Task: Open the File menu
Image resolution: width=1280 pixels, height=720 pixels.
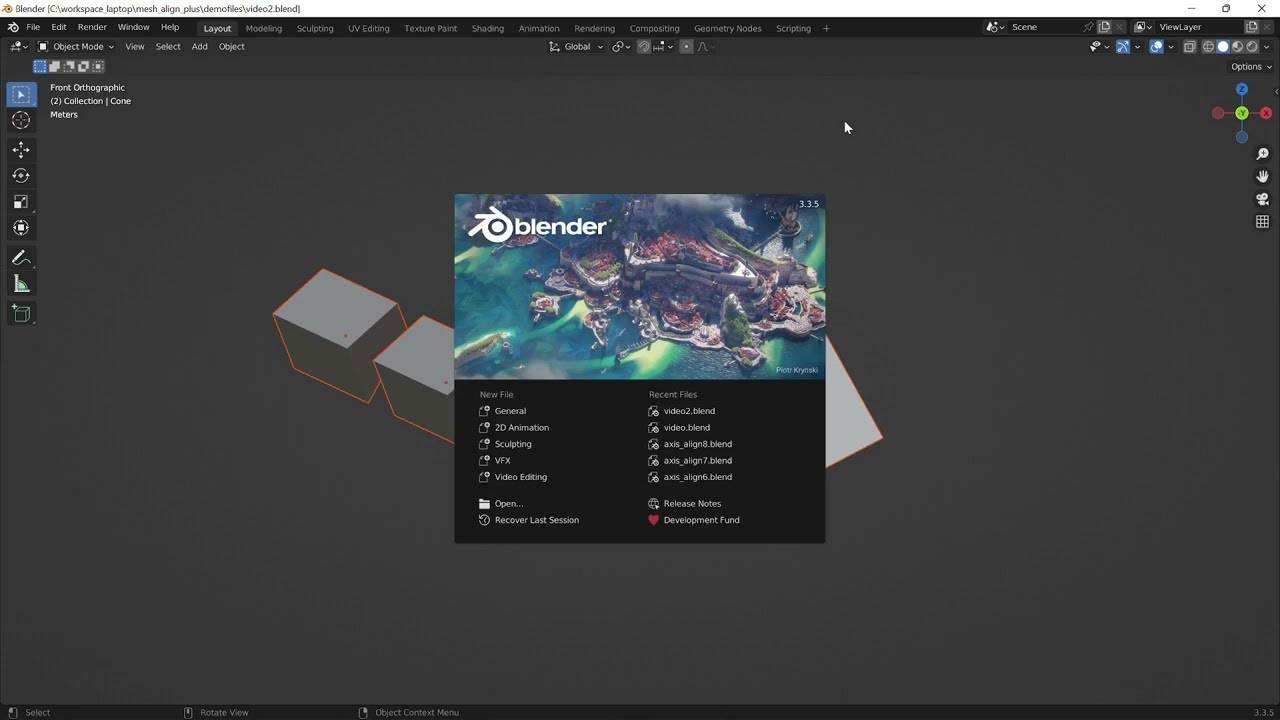Action: [x=33, y=28]
